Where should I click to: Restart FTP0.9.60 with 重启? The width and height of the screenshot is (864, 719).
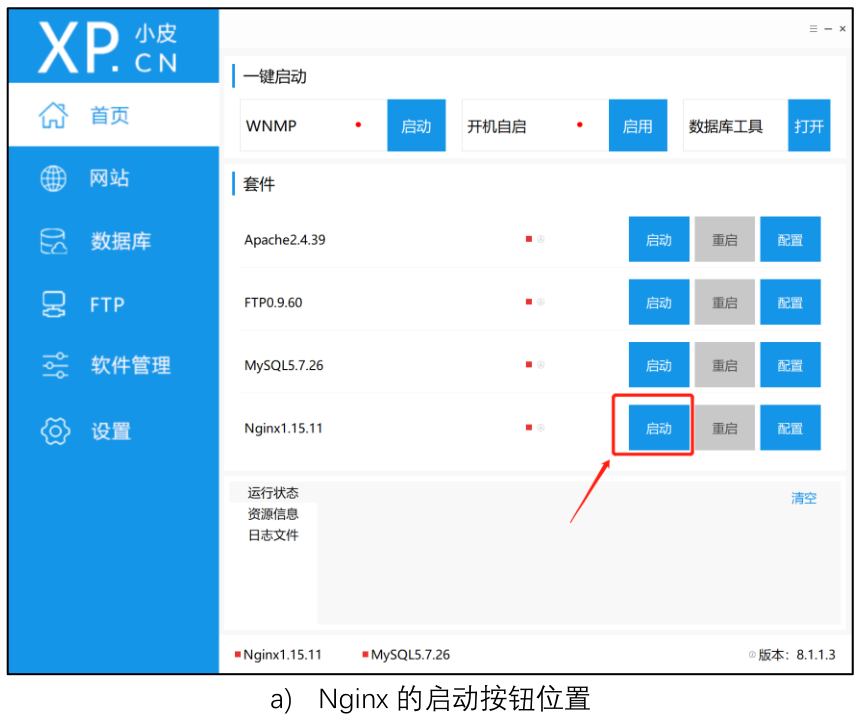(x=724, y=302)
